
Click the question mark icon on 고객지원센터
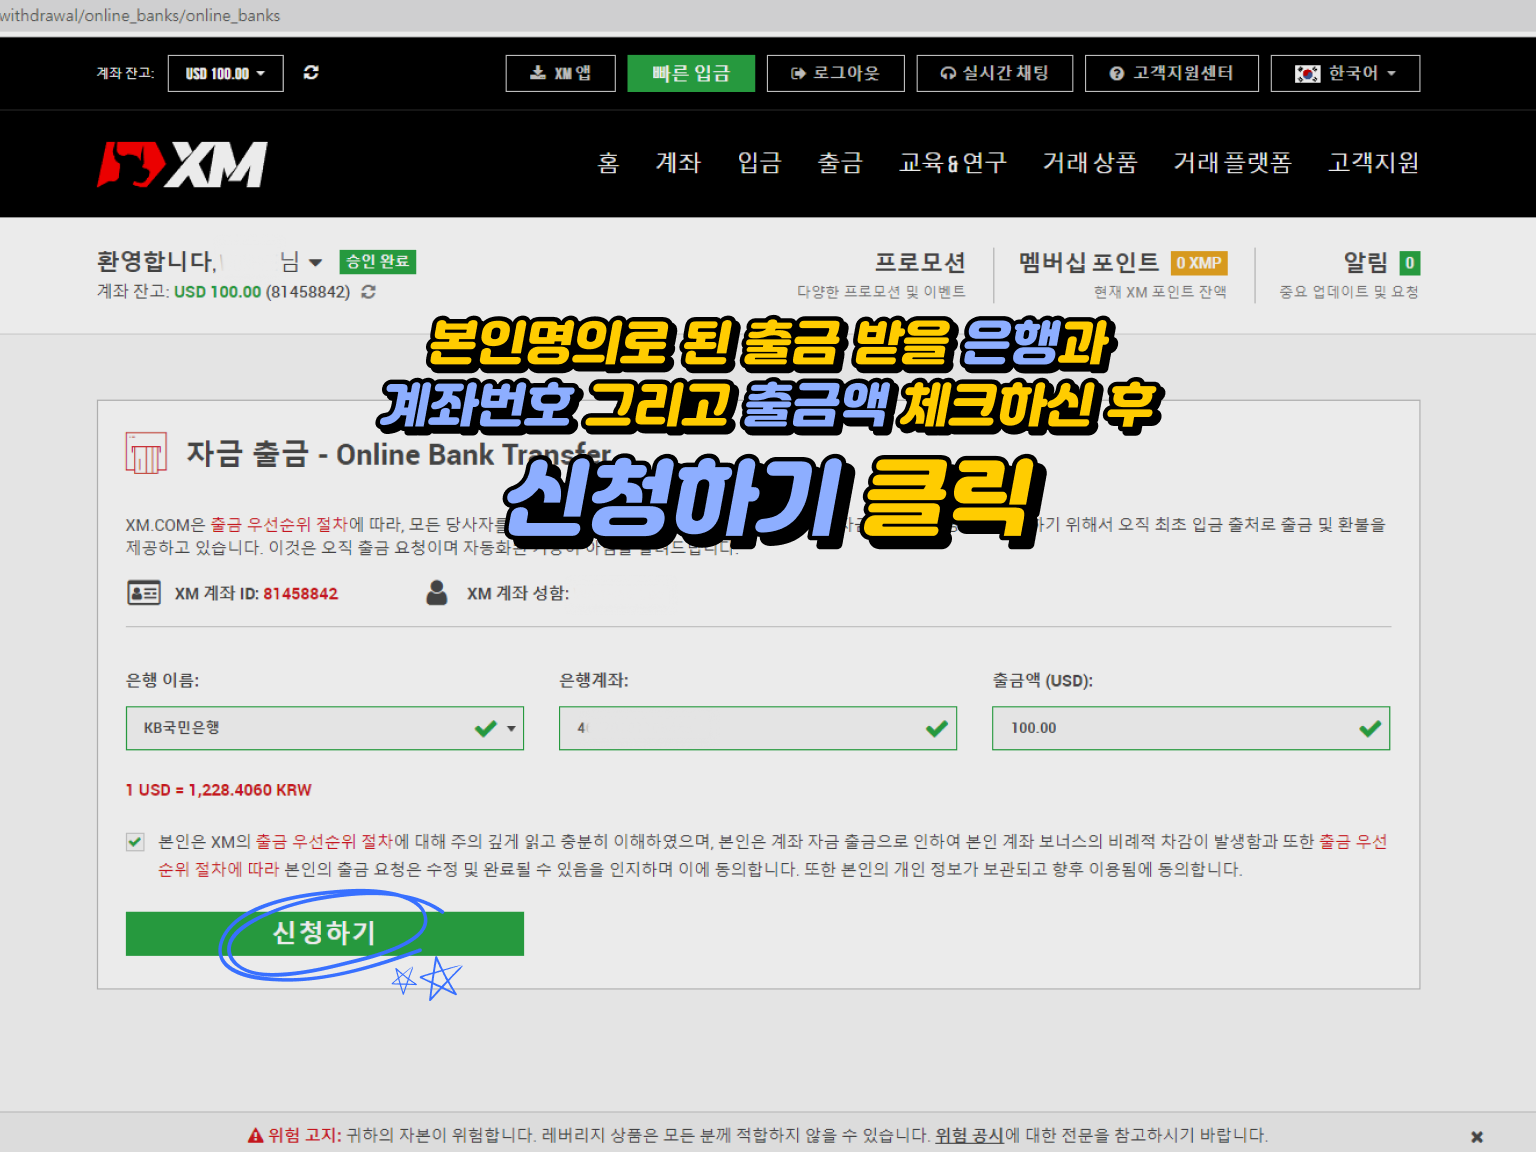1115,72
